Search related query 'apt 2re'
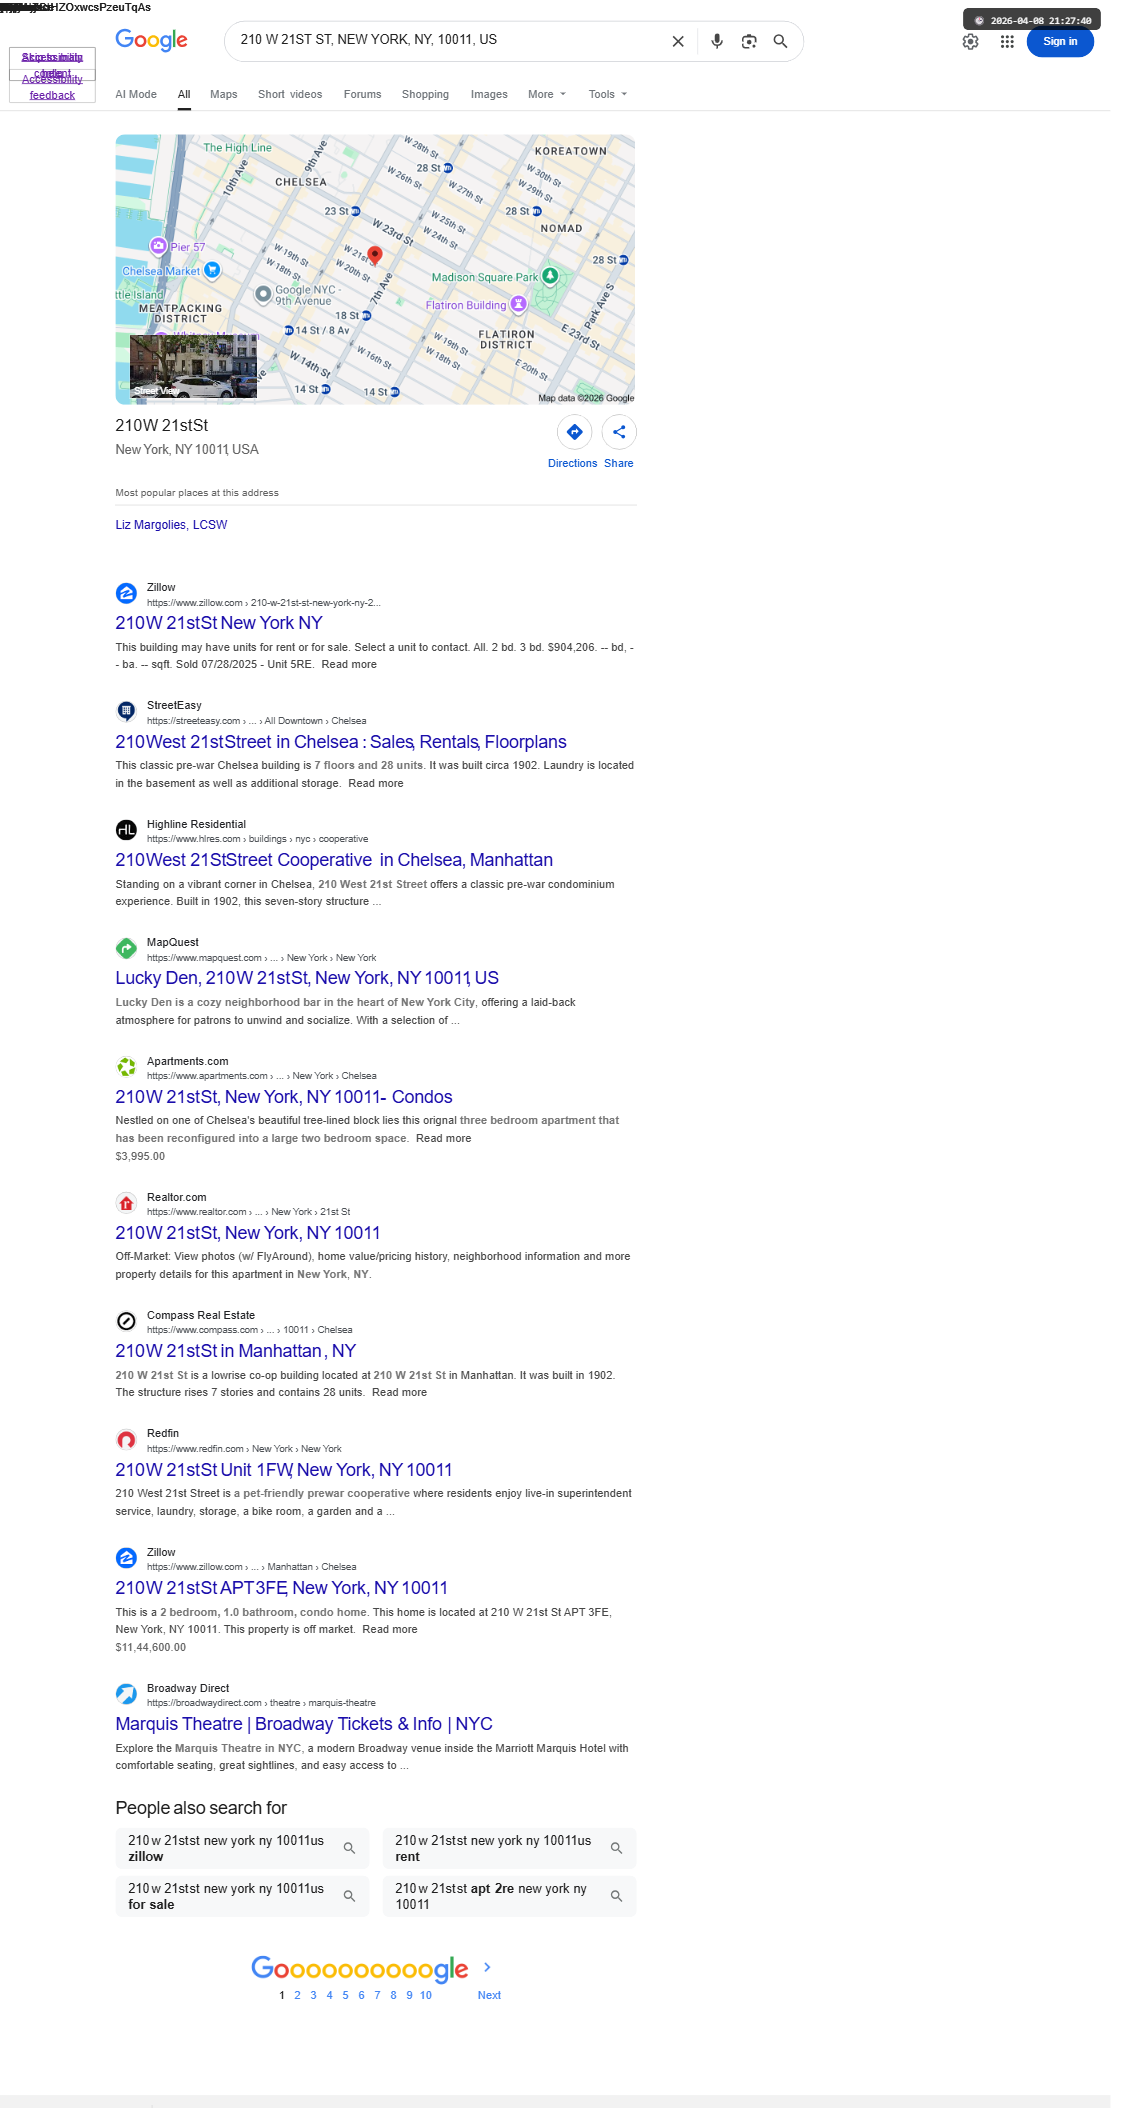1124x2108 pixels. coord(509,1896)
